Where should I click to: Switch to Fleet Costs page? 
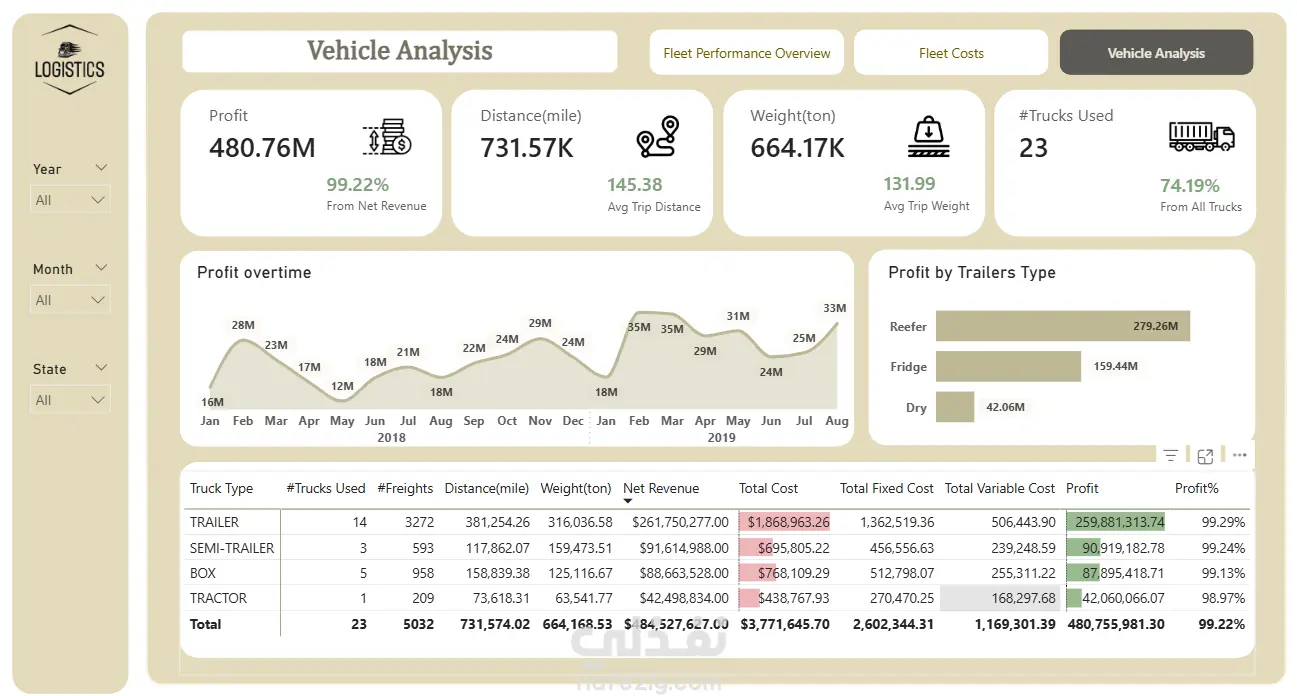[x=951, y=53]
